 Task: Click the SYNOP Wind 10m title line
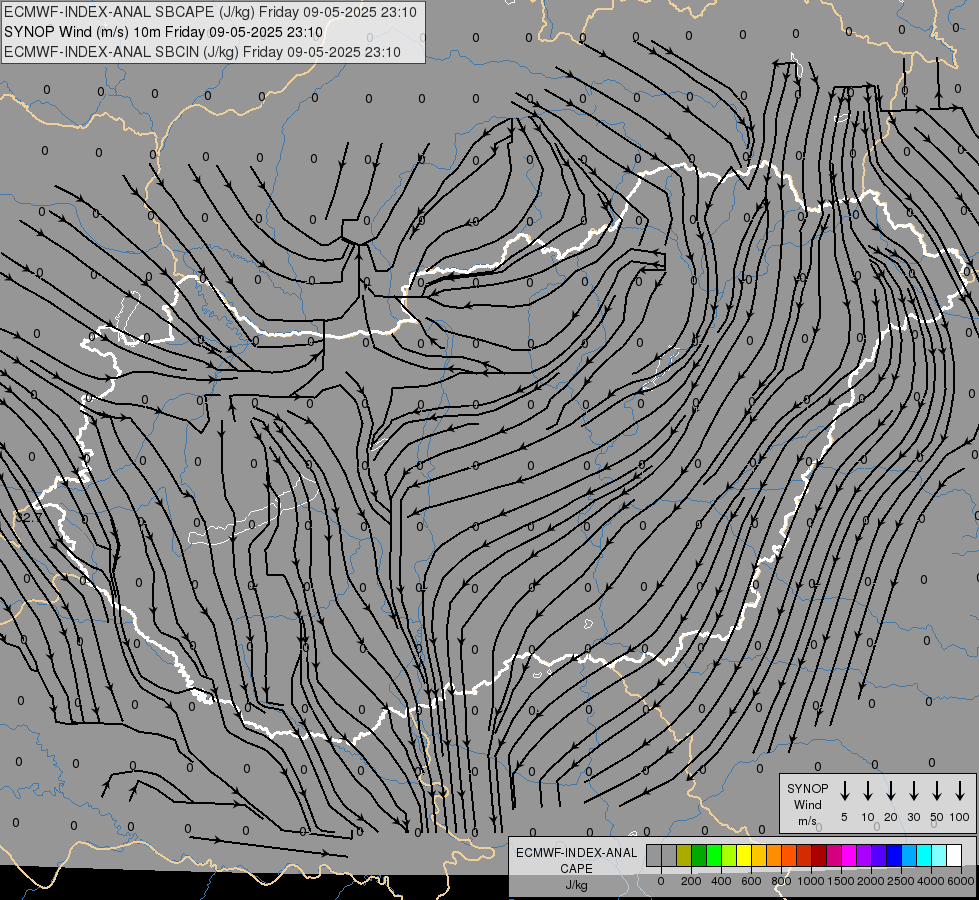coord(163,32)
